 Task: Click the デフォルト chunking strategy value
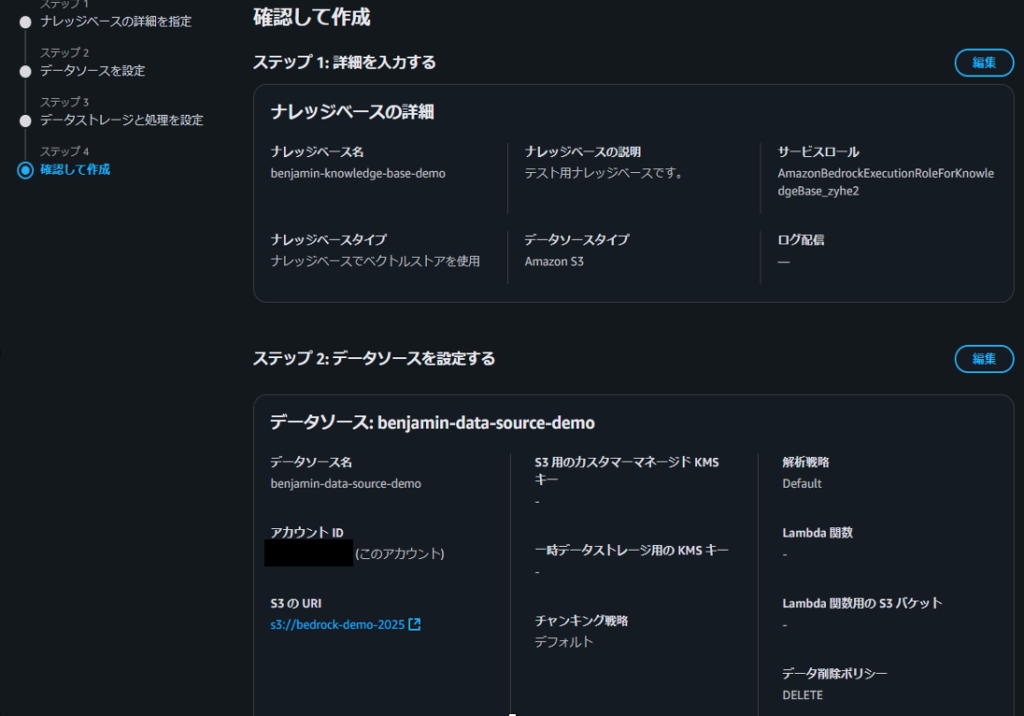click(x=564, y=642)
